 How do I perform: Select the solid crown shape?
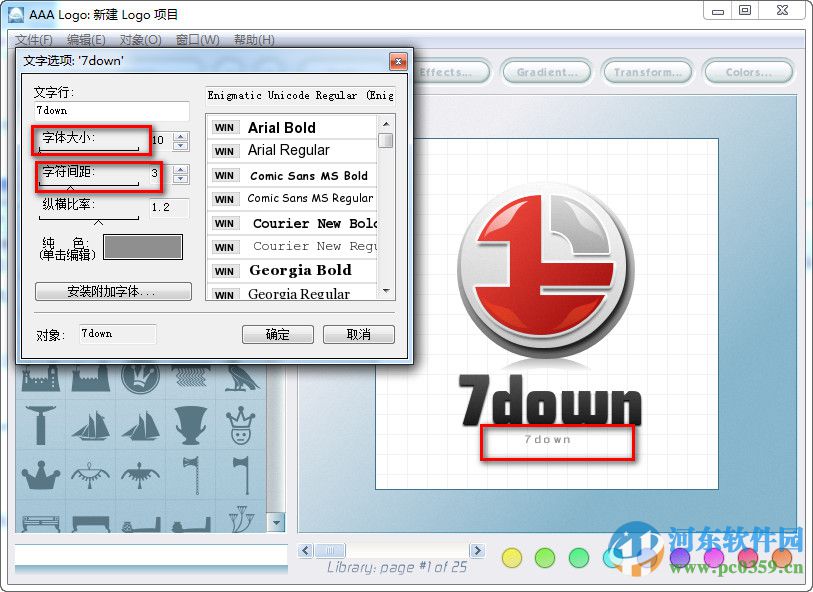[40, 475]
